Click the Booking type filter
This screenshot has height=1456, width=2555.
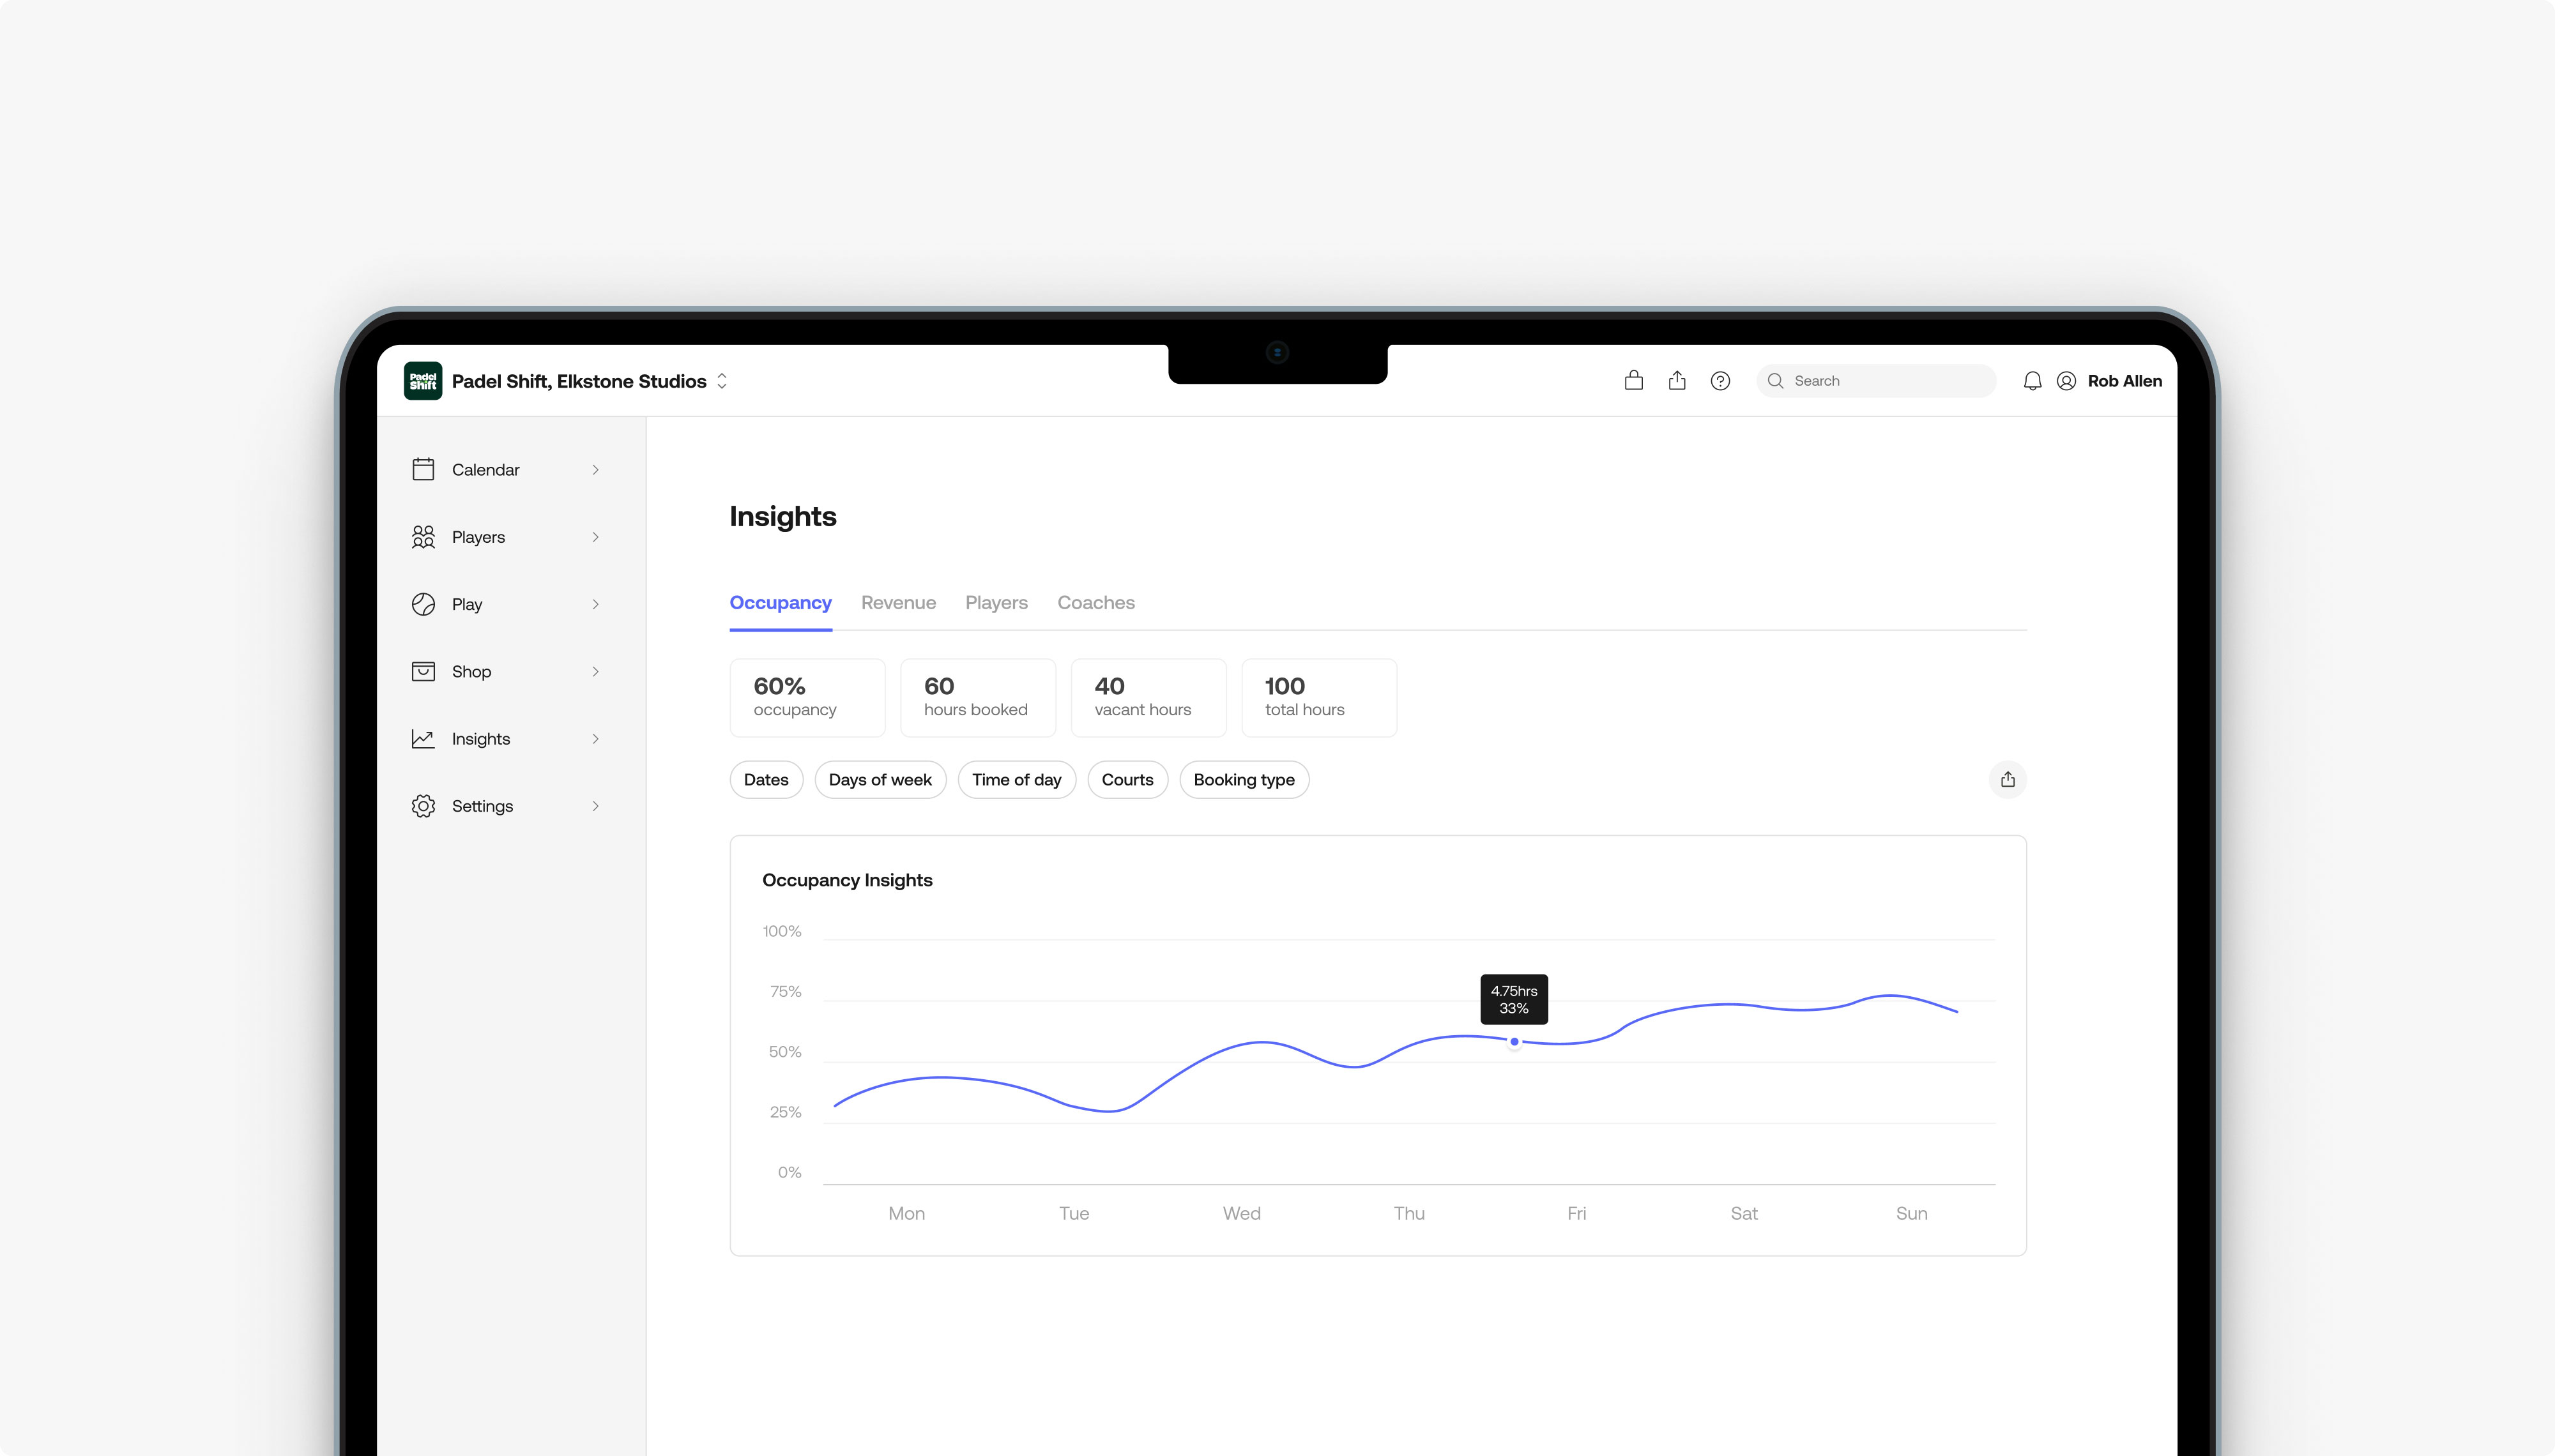pos(1243,779)
